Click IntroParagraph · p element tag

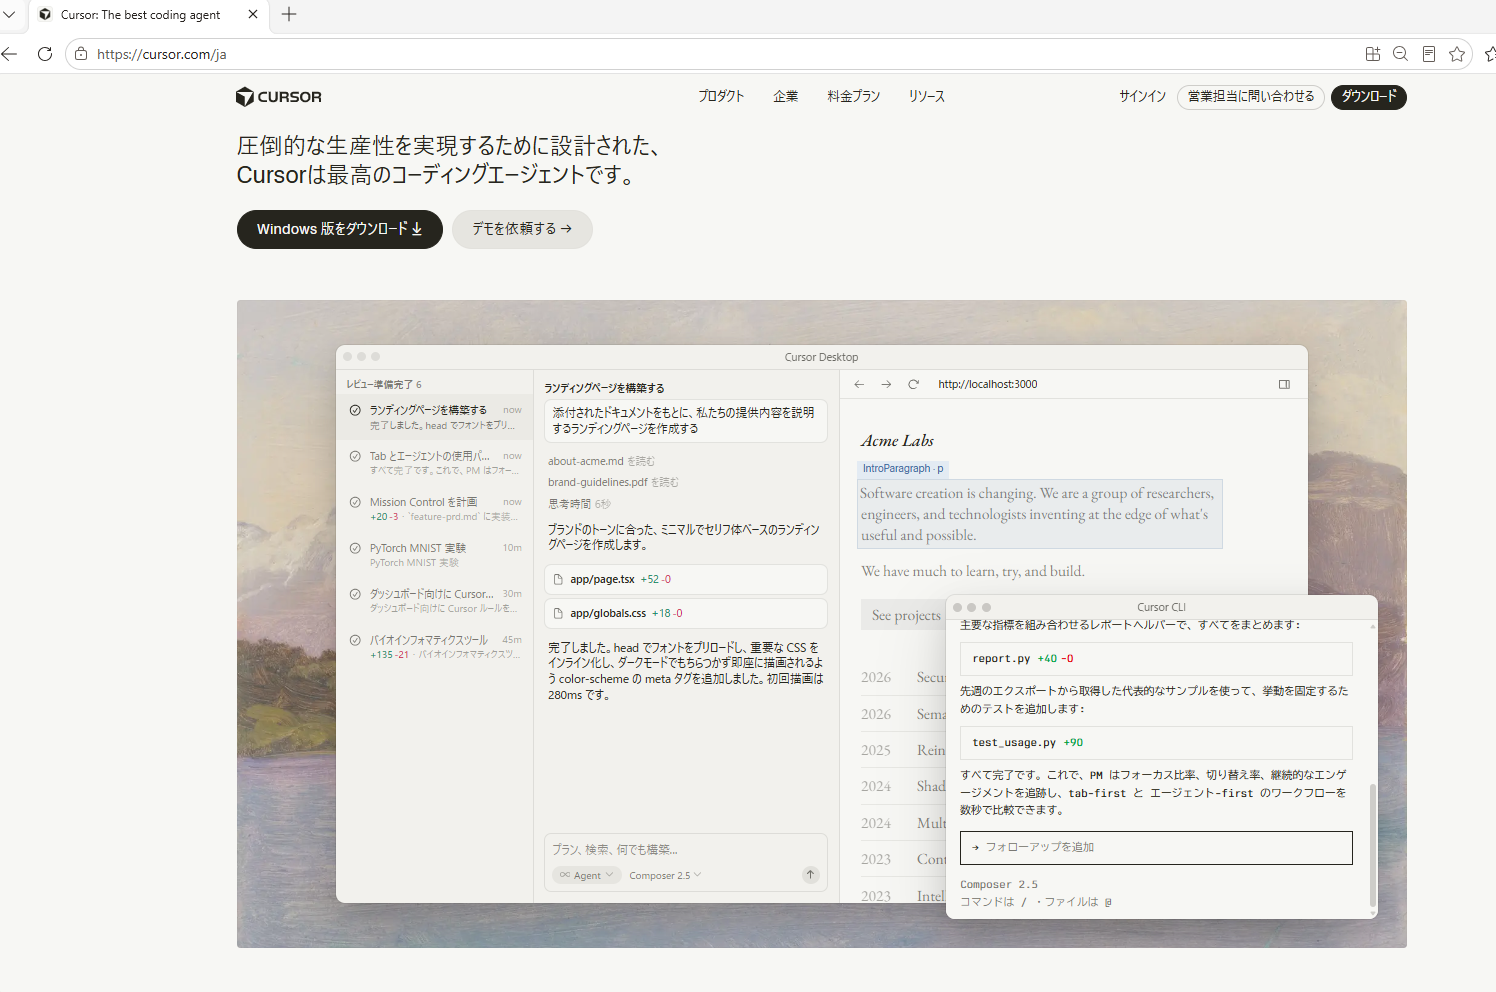[x=903, y=468]
